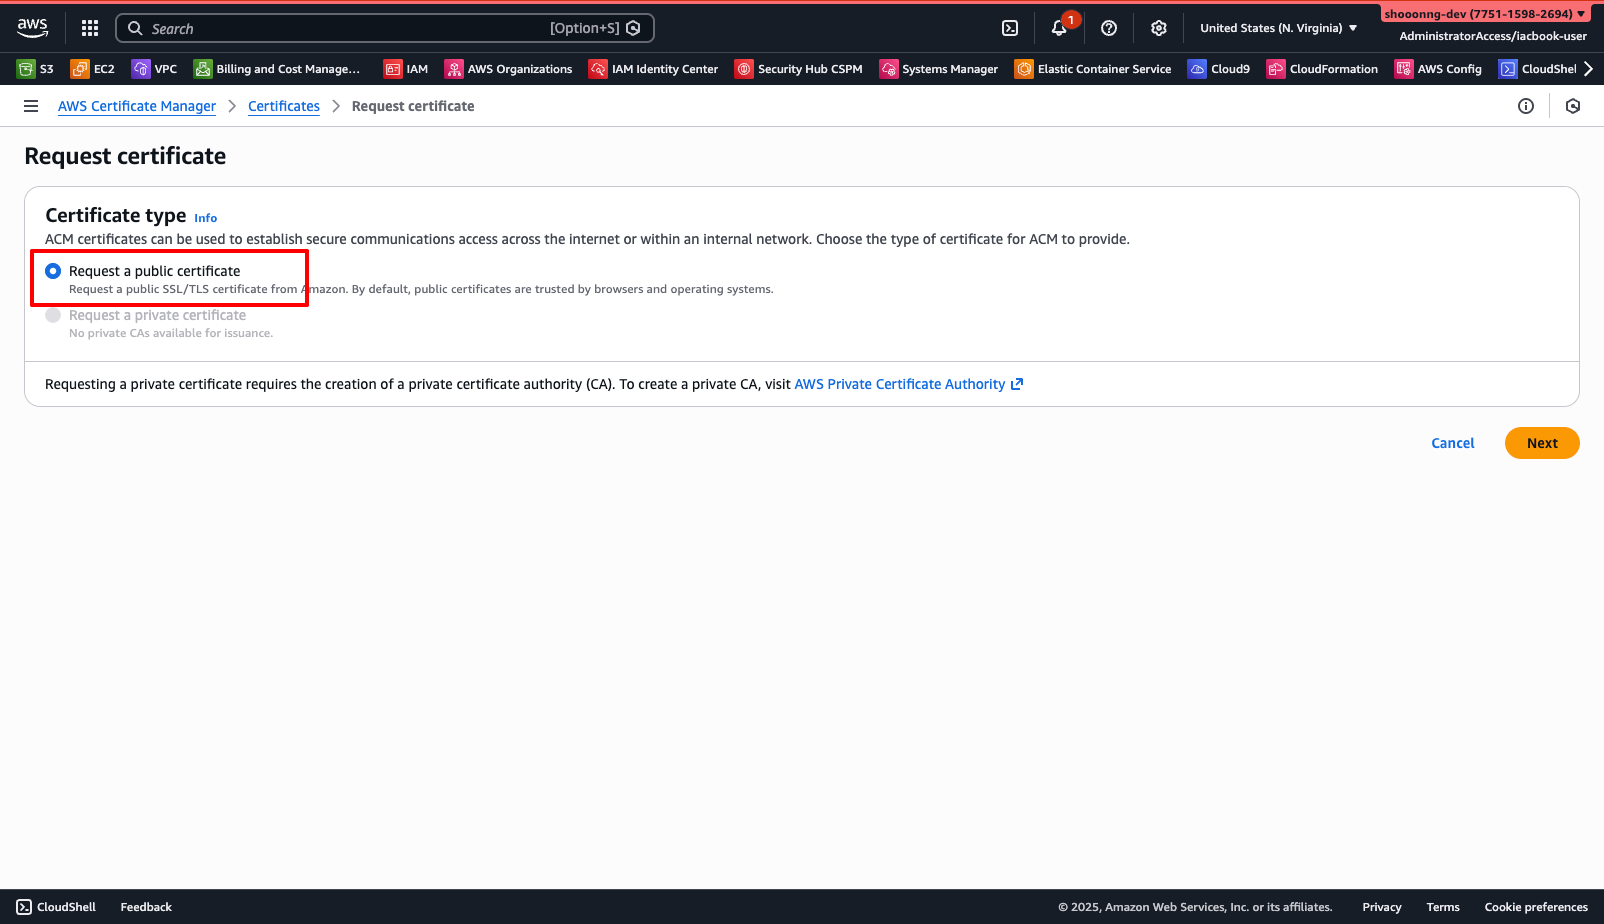
Task: Open Cookie preferences in footer
Action: tap(1536, 907)
